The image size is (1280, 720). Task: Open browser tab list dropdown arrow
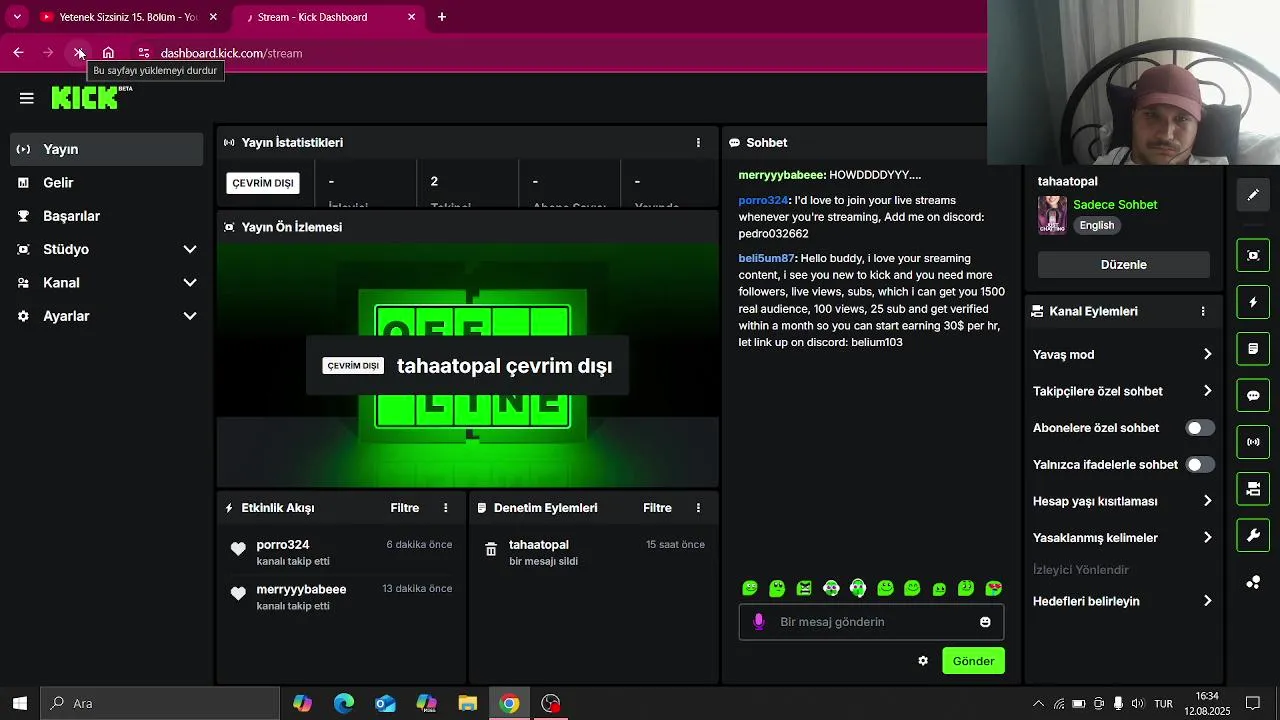pos(17,17)
